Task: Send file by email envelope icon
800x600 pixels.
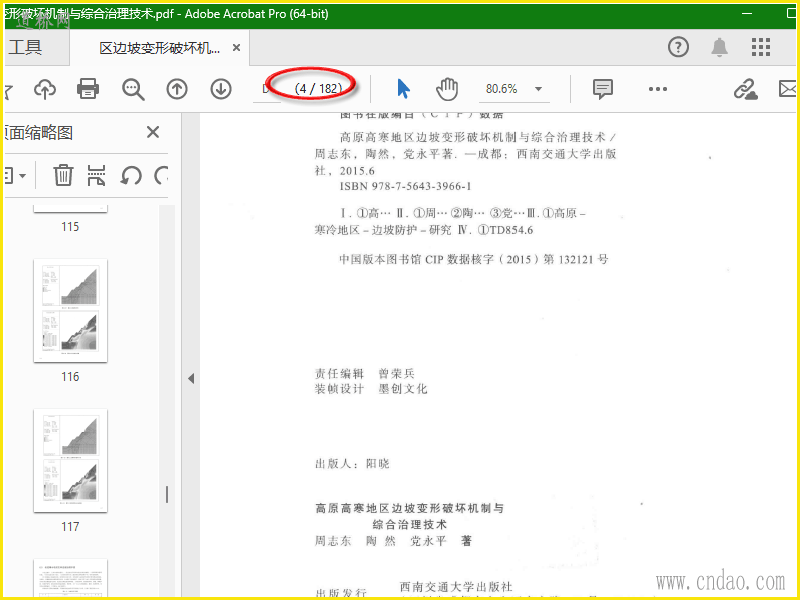Action: [x=788, y=89]
